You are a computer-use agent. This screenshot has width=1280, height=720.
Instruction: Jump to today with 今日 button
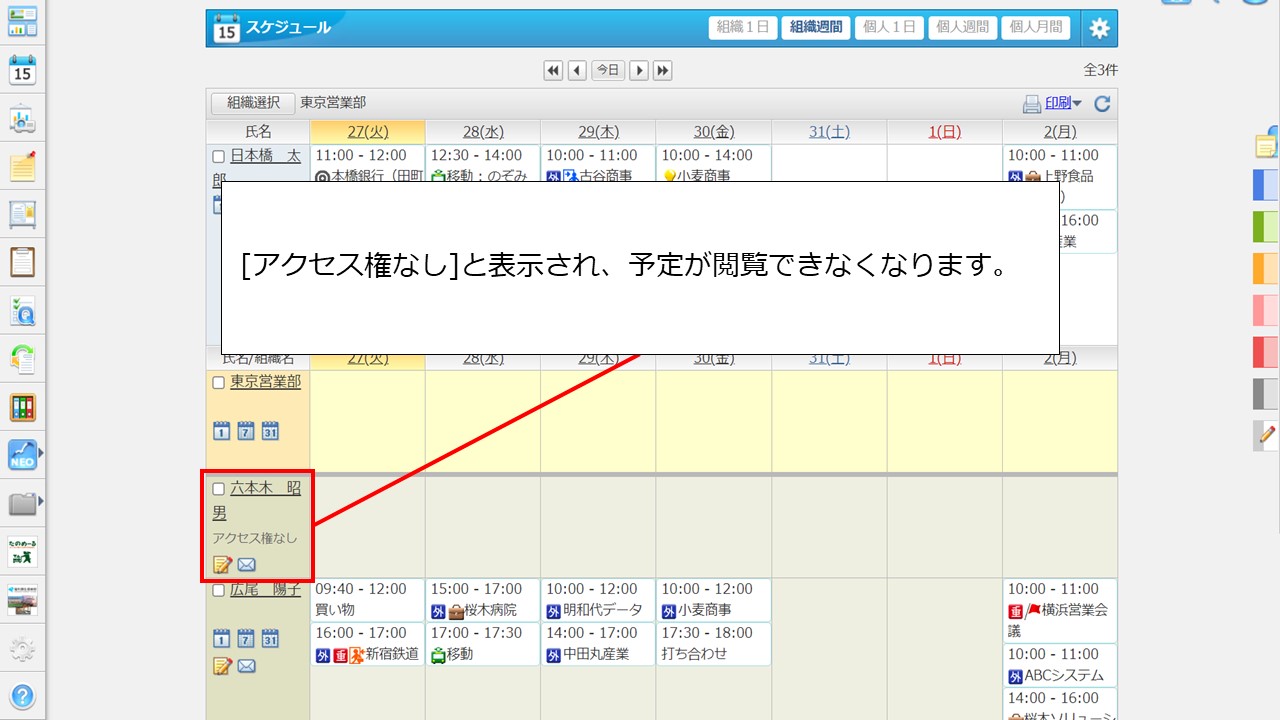tap(608, 70)
